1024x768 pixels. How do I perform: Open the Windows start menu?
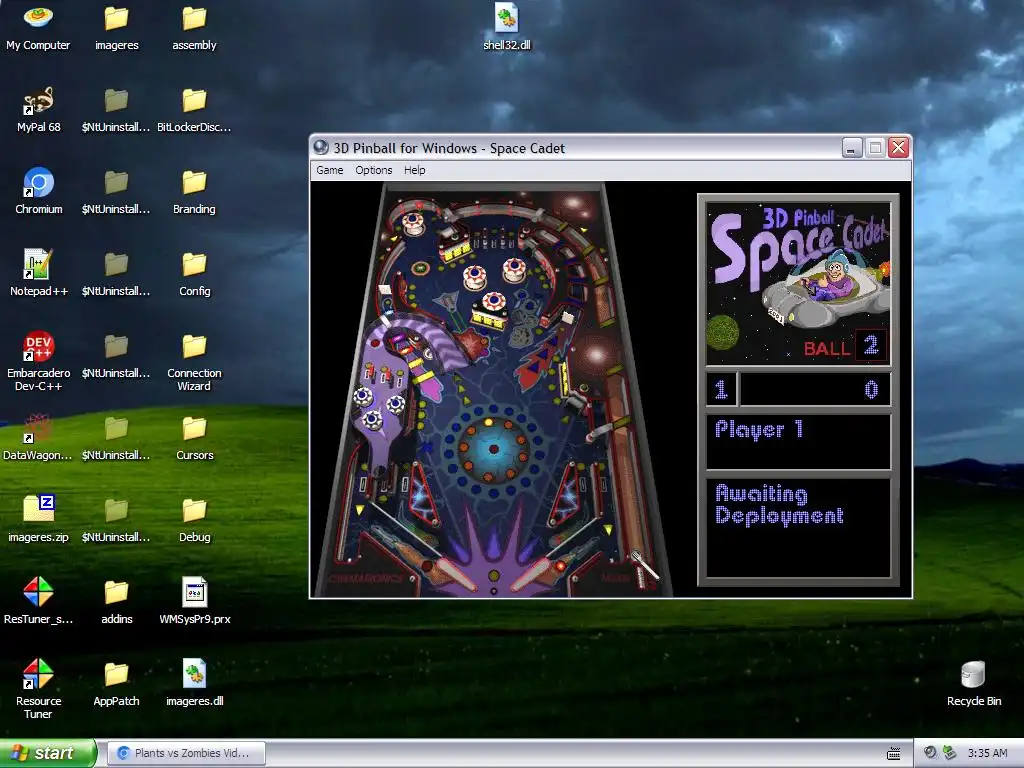[48, 753]
